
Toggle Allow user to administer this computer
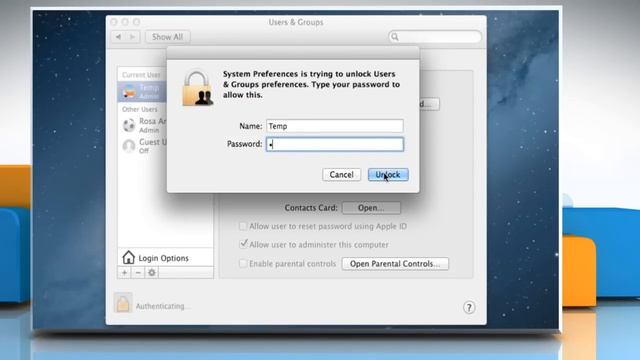[x=243, y=244]
